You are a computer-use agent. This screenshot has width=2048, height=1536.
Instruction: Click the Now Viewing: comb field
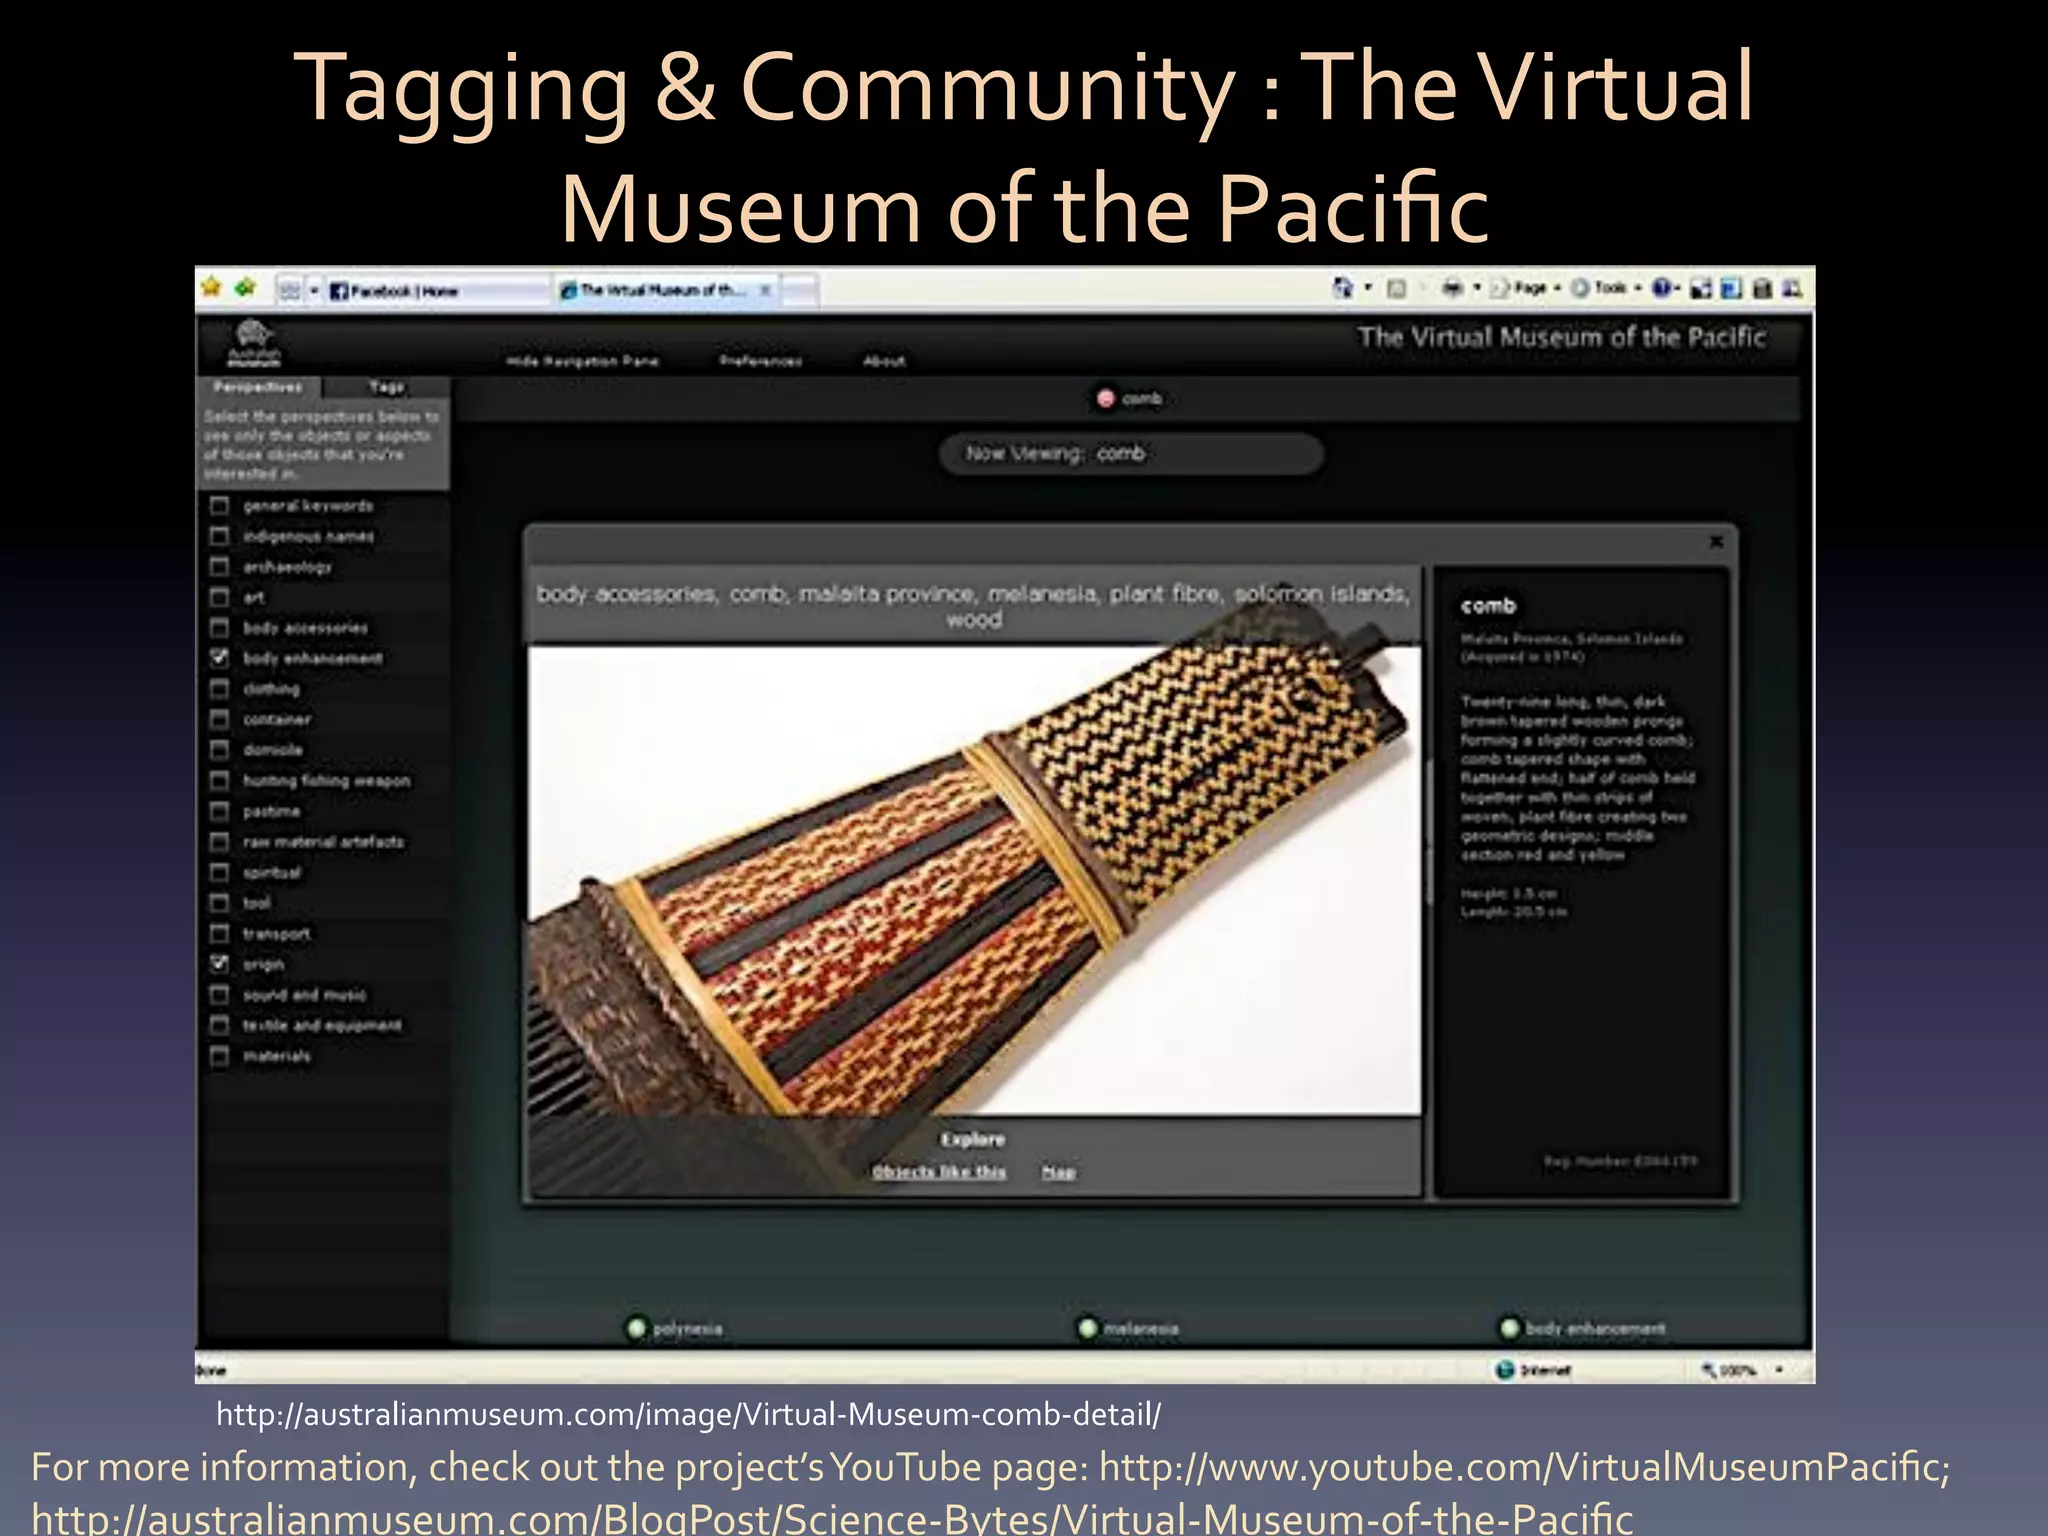point(1131,454)
